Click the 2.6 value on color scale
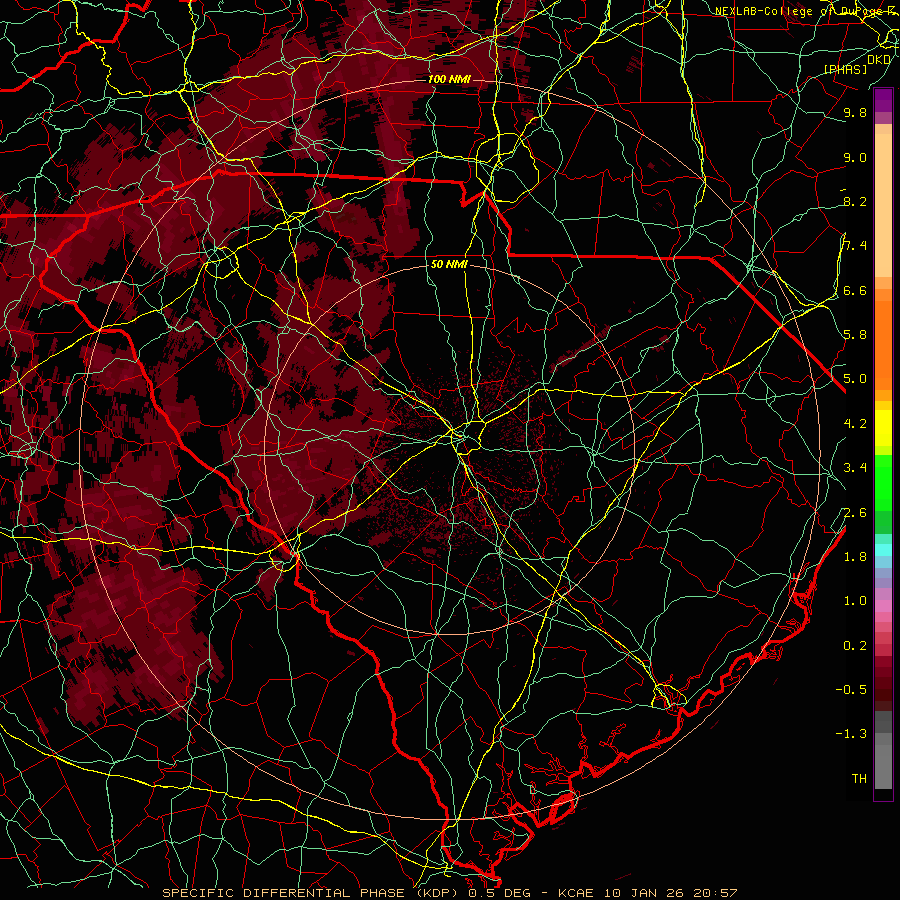The width and height of the screenshot is (900, 900). [x=855, y=512]
